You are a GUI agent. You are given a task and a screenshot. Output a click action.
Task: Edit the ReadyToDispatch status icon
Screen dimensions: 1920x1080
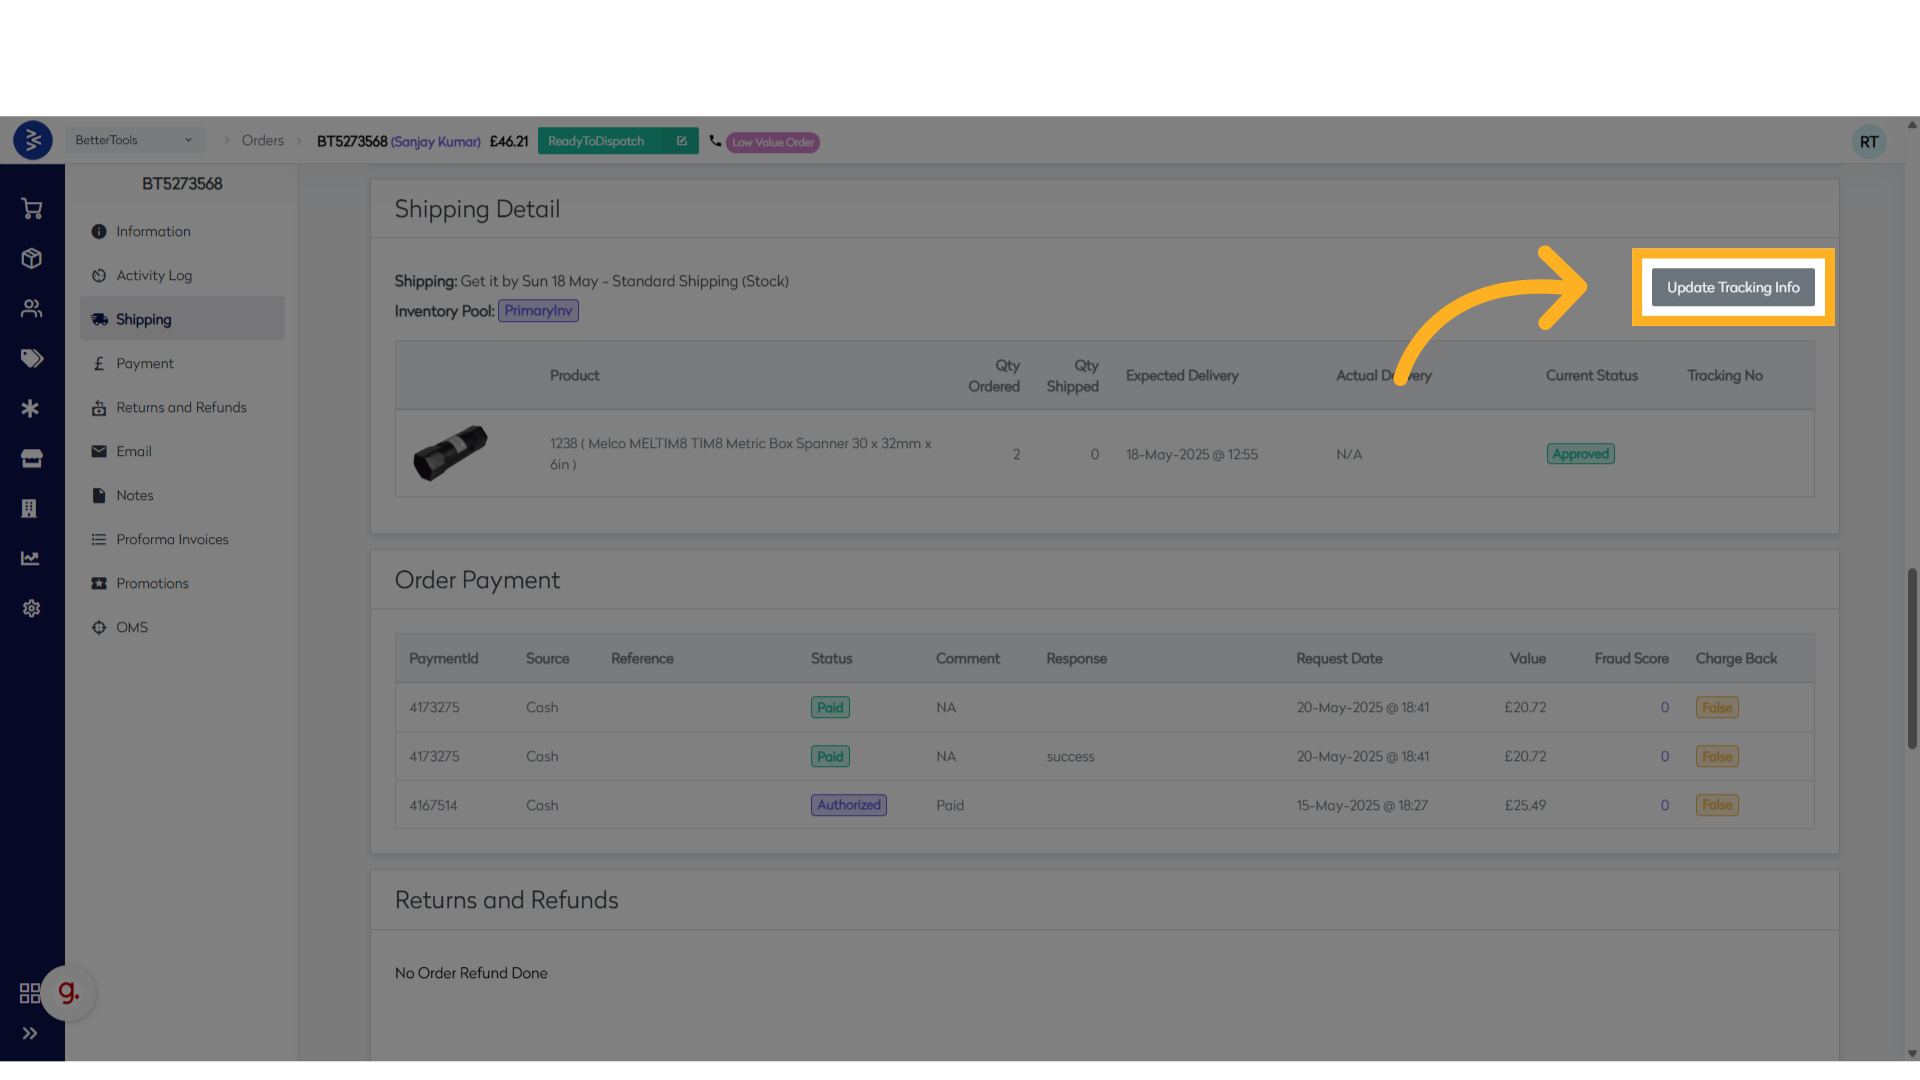(682, 141)
